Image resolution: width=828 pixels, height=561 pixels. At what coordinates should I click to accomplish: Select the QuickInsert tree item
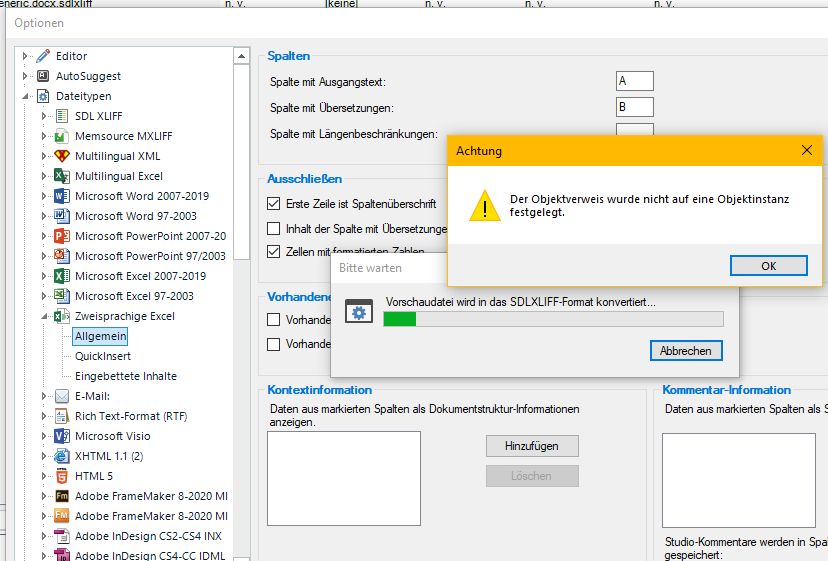pyautogui.click(x=102, y=356)
